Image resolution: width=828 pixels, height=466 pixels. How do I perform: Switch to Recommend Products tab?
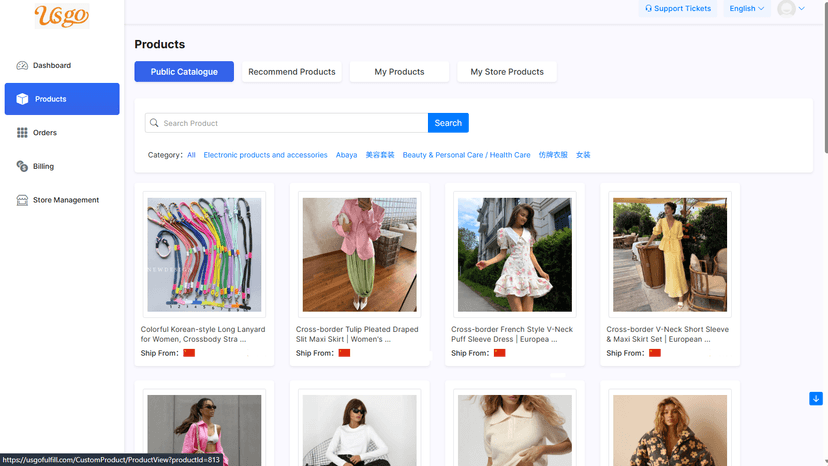pos(291,72)
